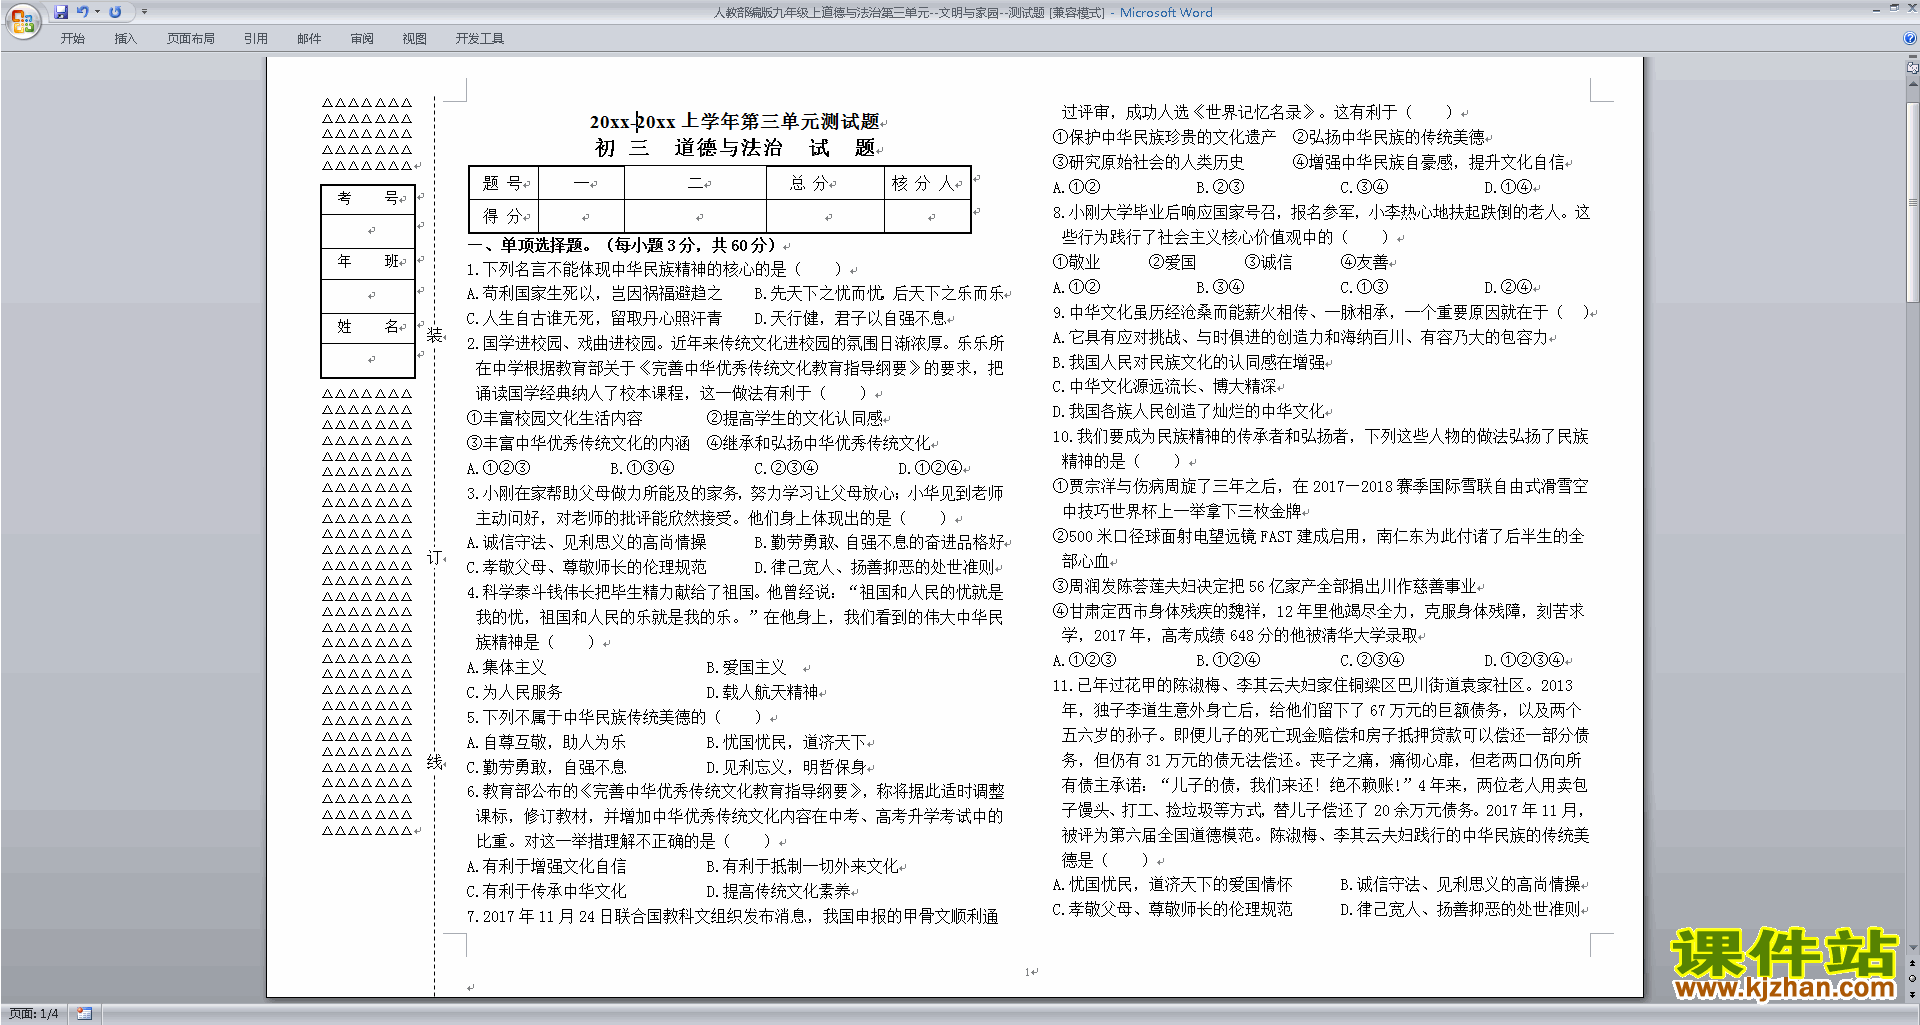Click option D.载人航天精神

pyautogui.click(x=762, y=692)
